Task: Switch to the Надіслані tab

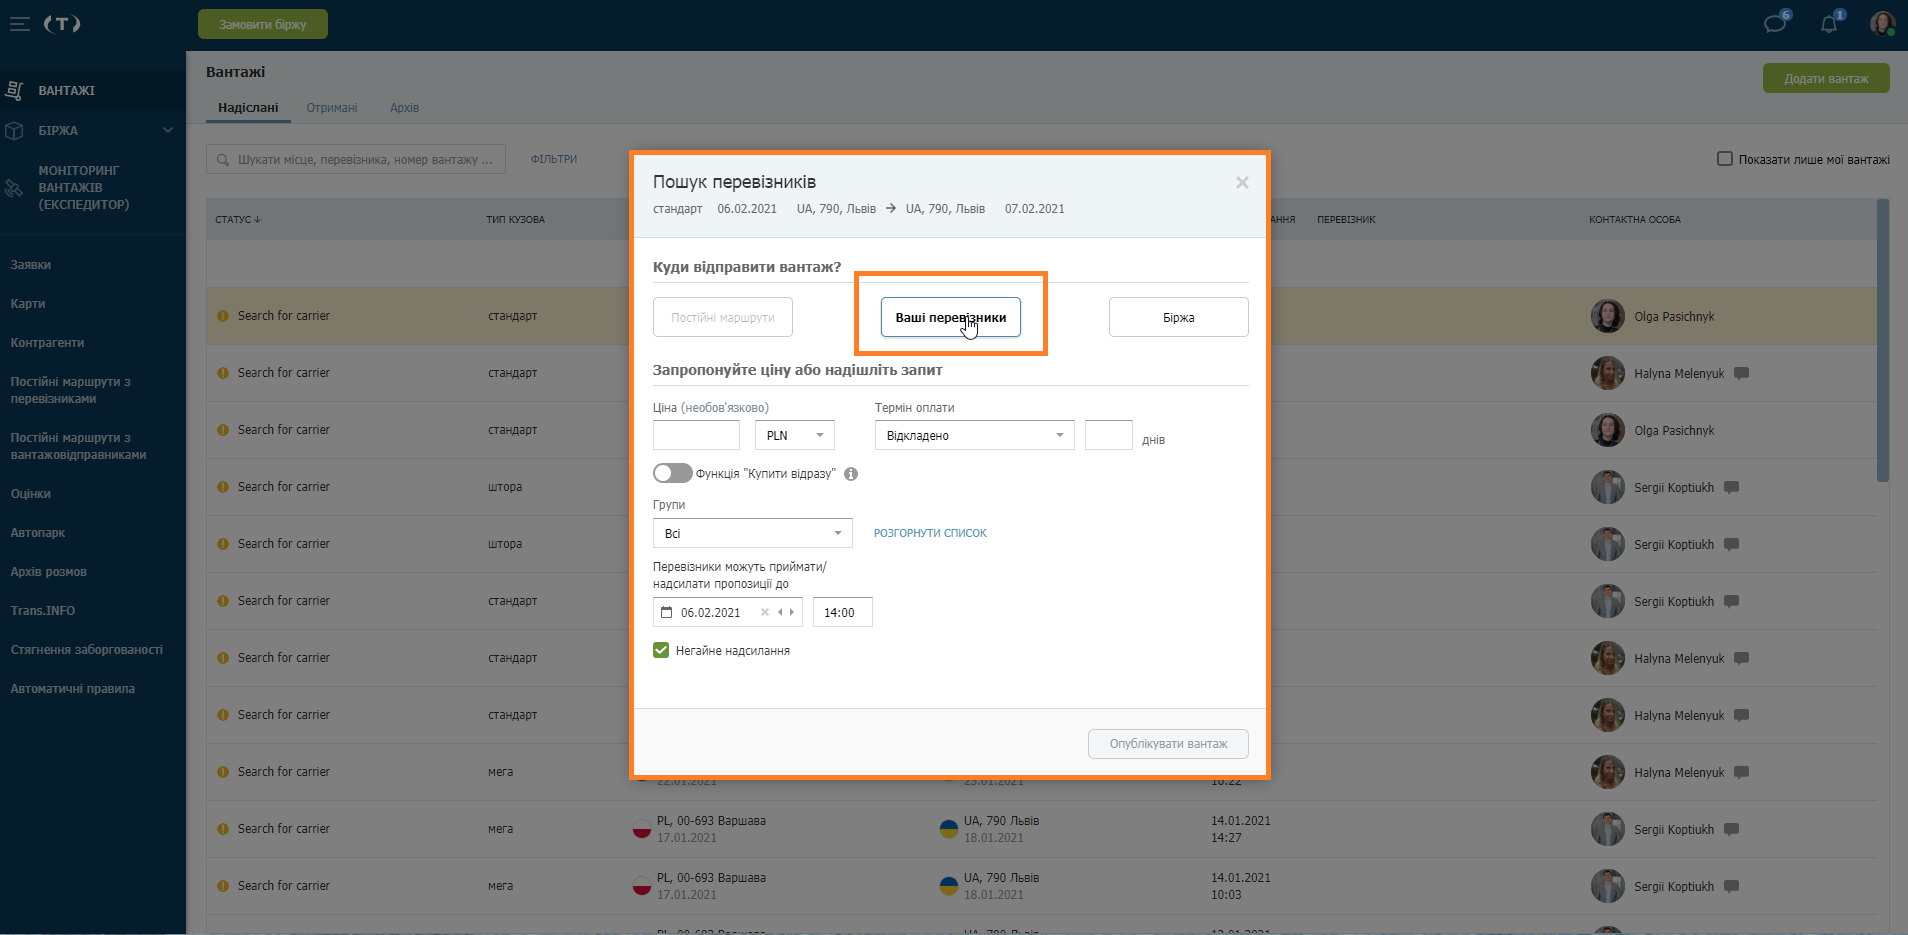Action: [x=248, y=108]
